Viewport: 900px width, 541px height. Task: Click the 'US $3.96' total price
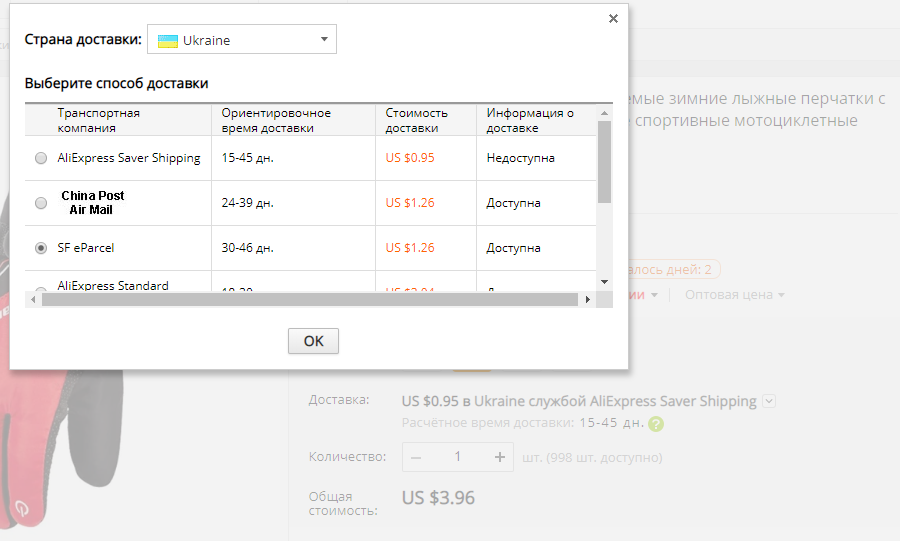[x=438, y=497]
